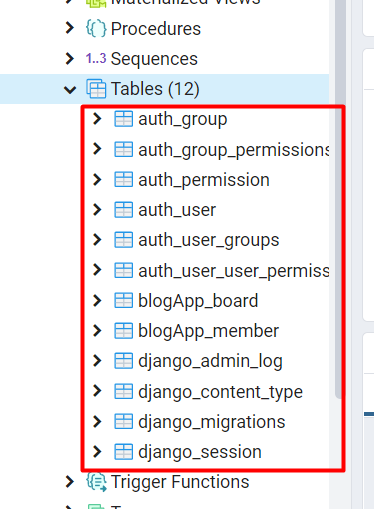The width and height of the screenshot is (374, 509).
Task: Click the django_content_type table icon
Action: (123, 391)
